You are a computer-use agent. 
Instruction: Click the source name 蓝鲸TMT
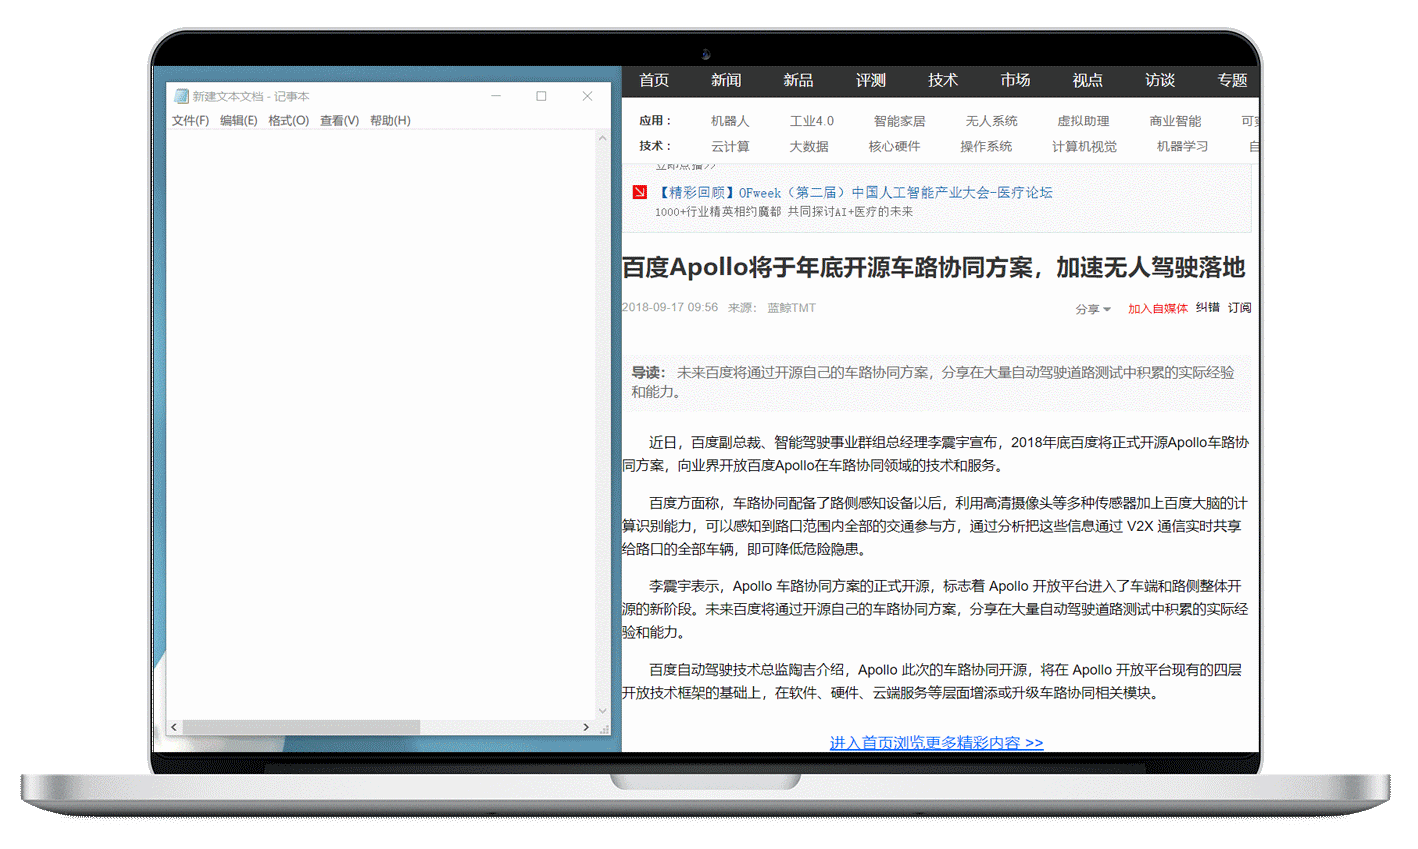pos(792,308)
